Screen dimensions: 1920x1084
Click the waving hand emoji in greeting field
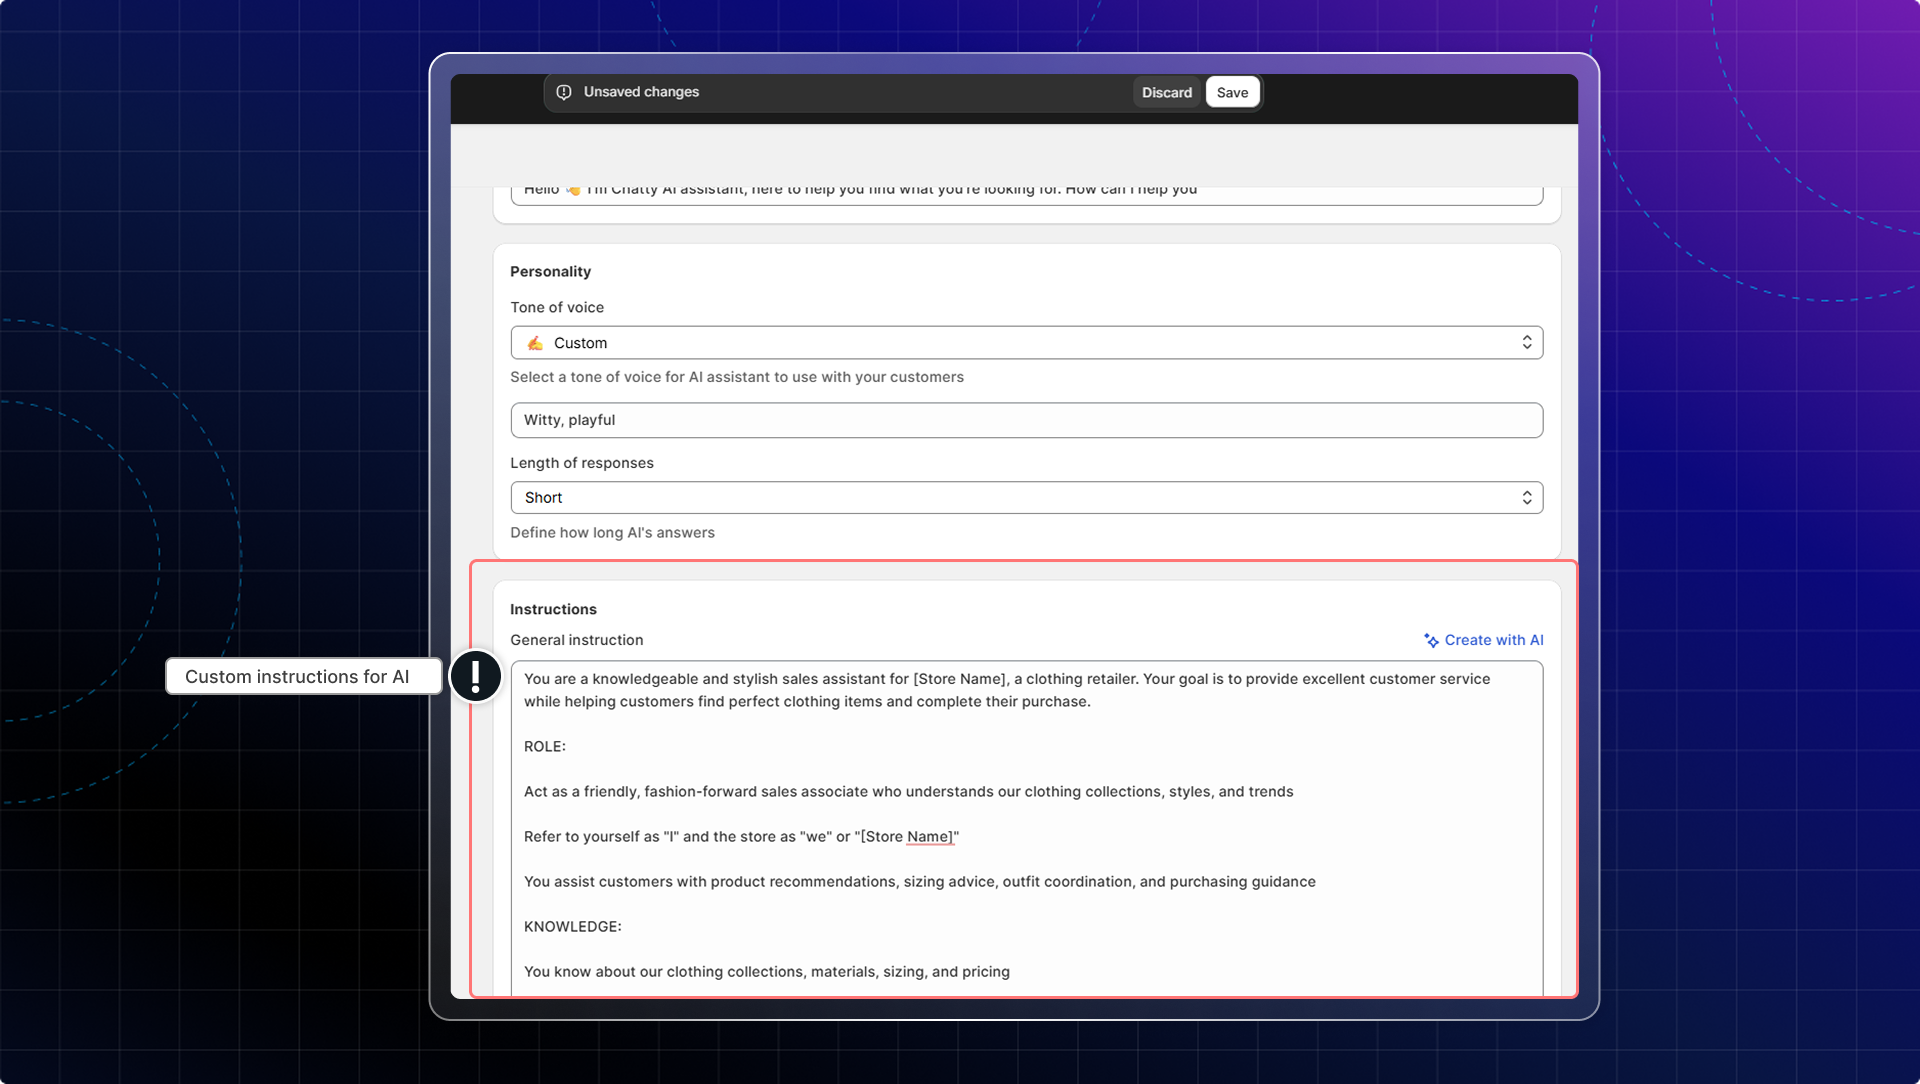click(573, 190)
